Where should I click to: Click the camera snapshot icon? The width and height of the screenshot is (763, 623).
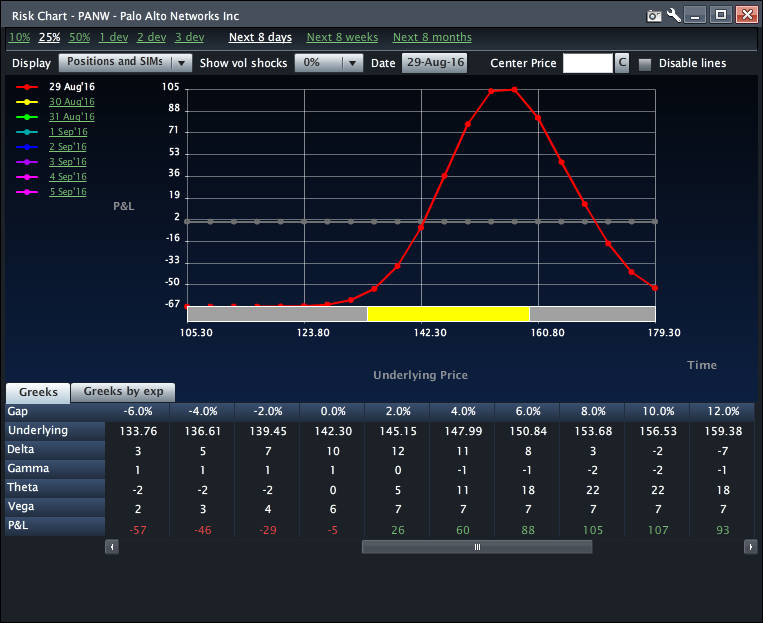[654, 15]
